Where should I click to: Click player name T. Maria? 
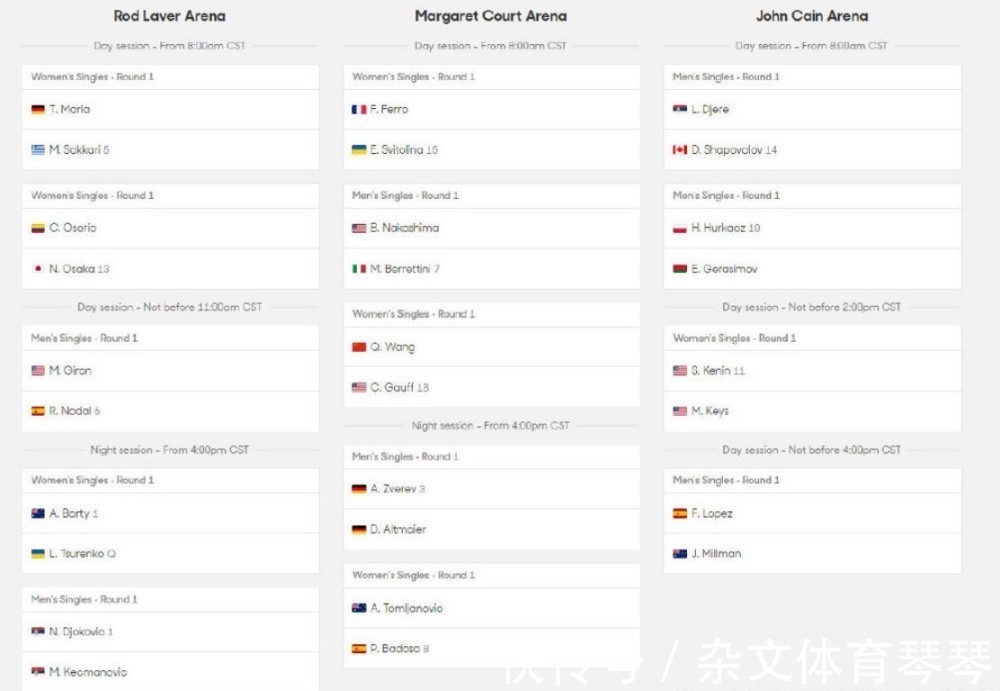70,110
